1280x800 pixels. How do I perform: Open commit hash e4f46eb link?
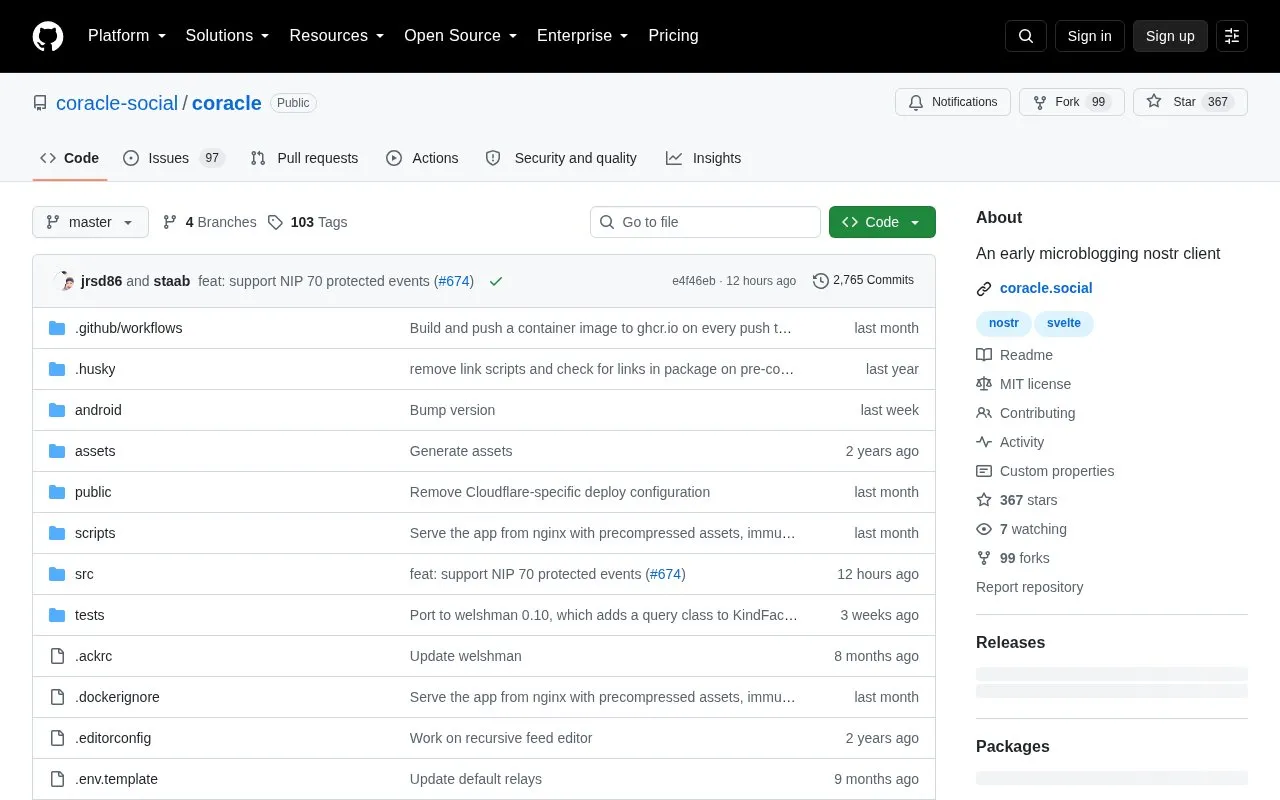pos(694,281)
